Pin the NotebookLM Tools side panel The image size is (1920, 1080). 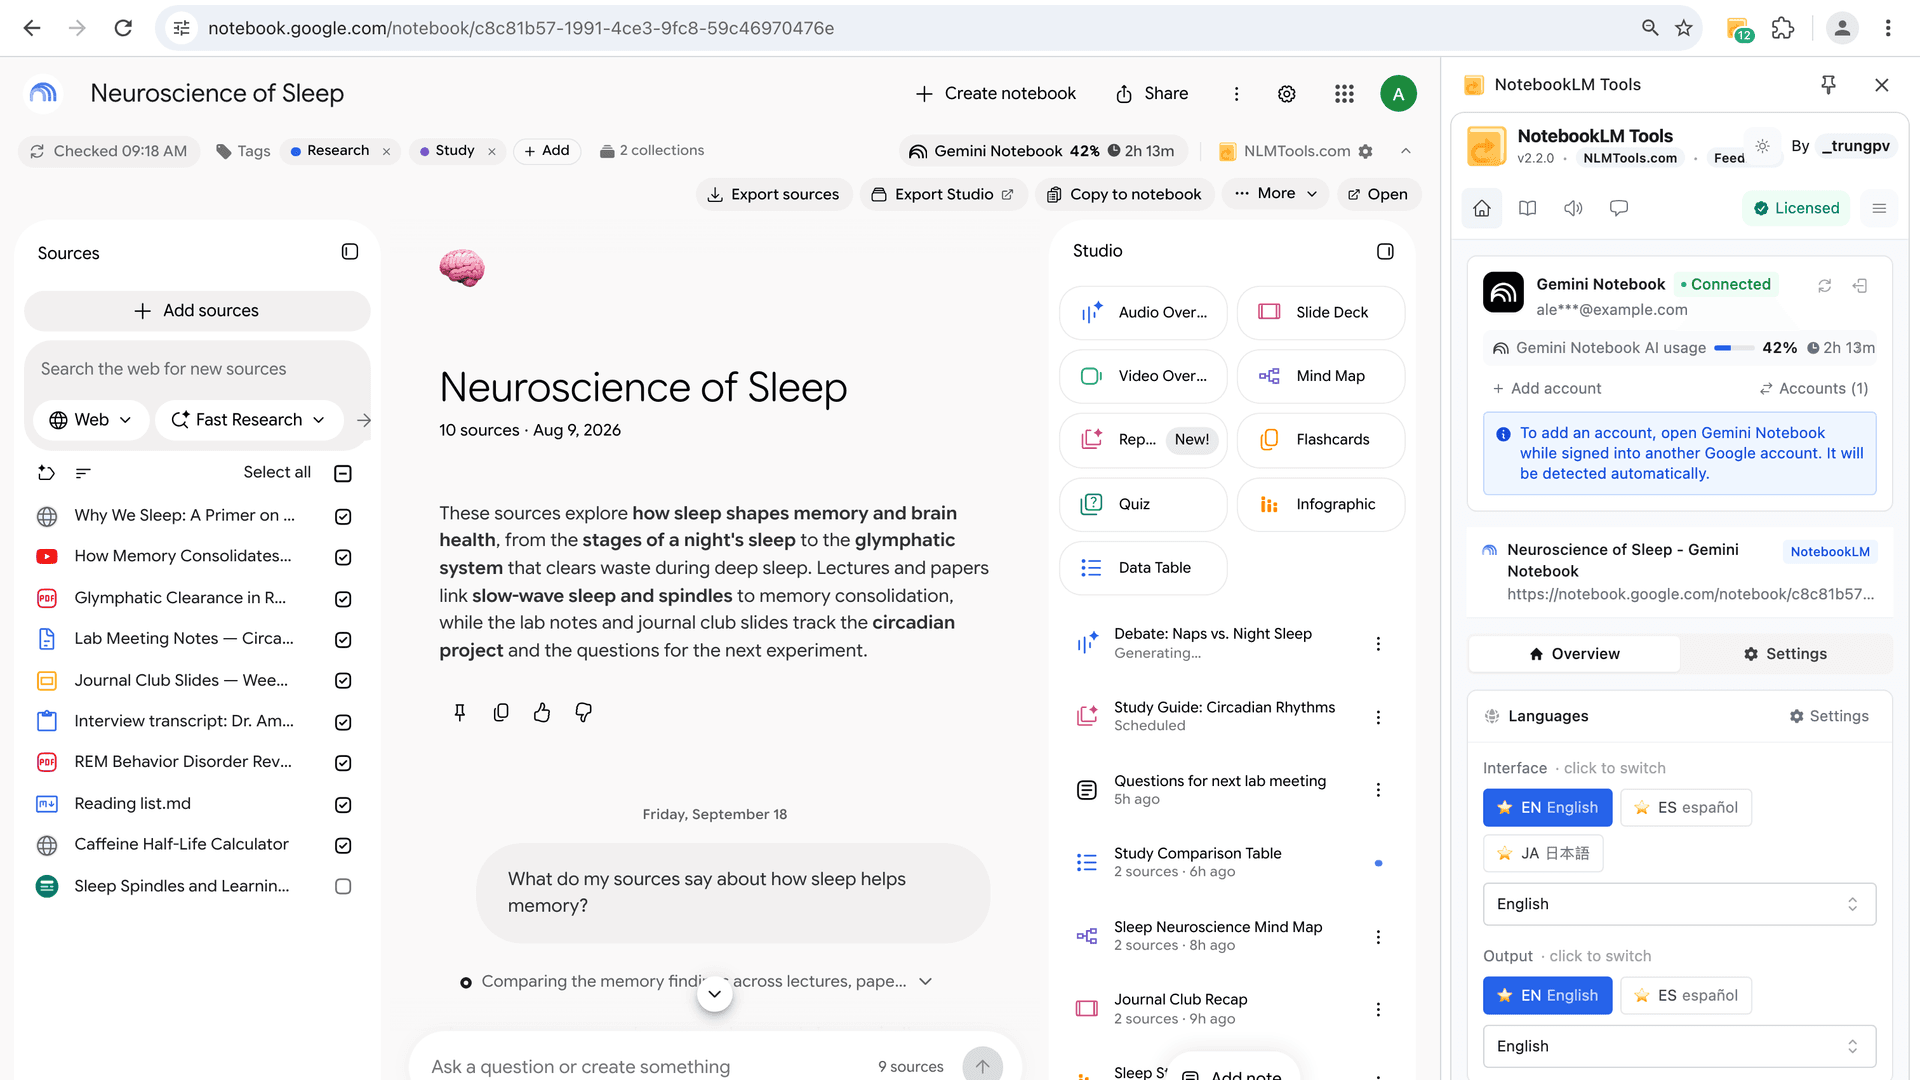1828,85
